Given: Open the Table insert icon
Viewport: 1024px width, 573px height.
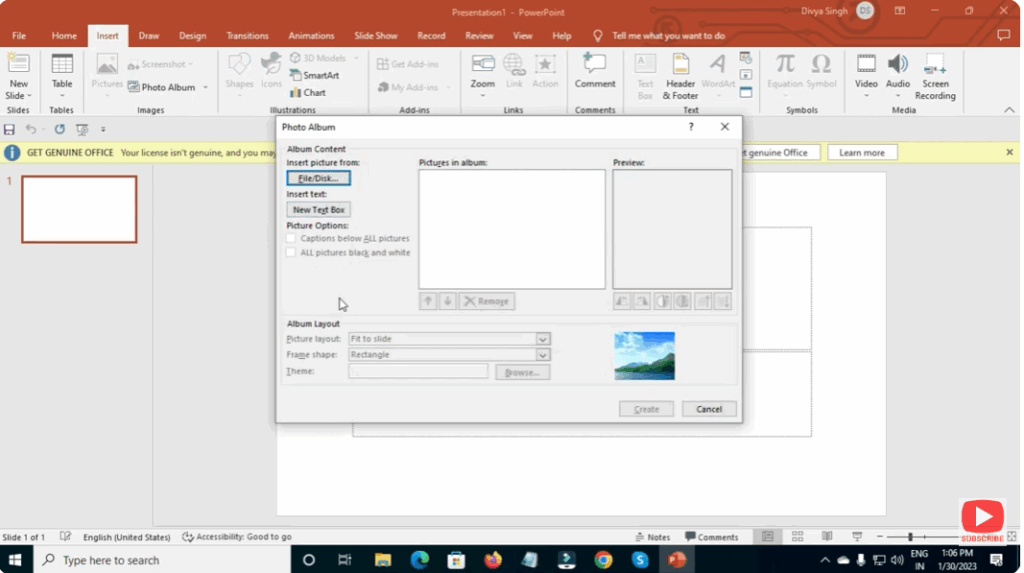Looking at the screenshot, I should pos(62,64).
